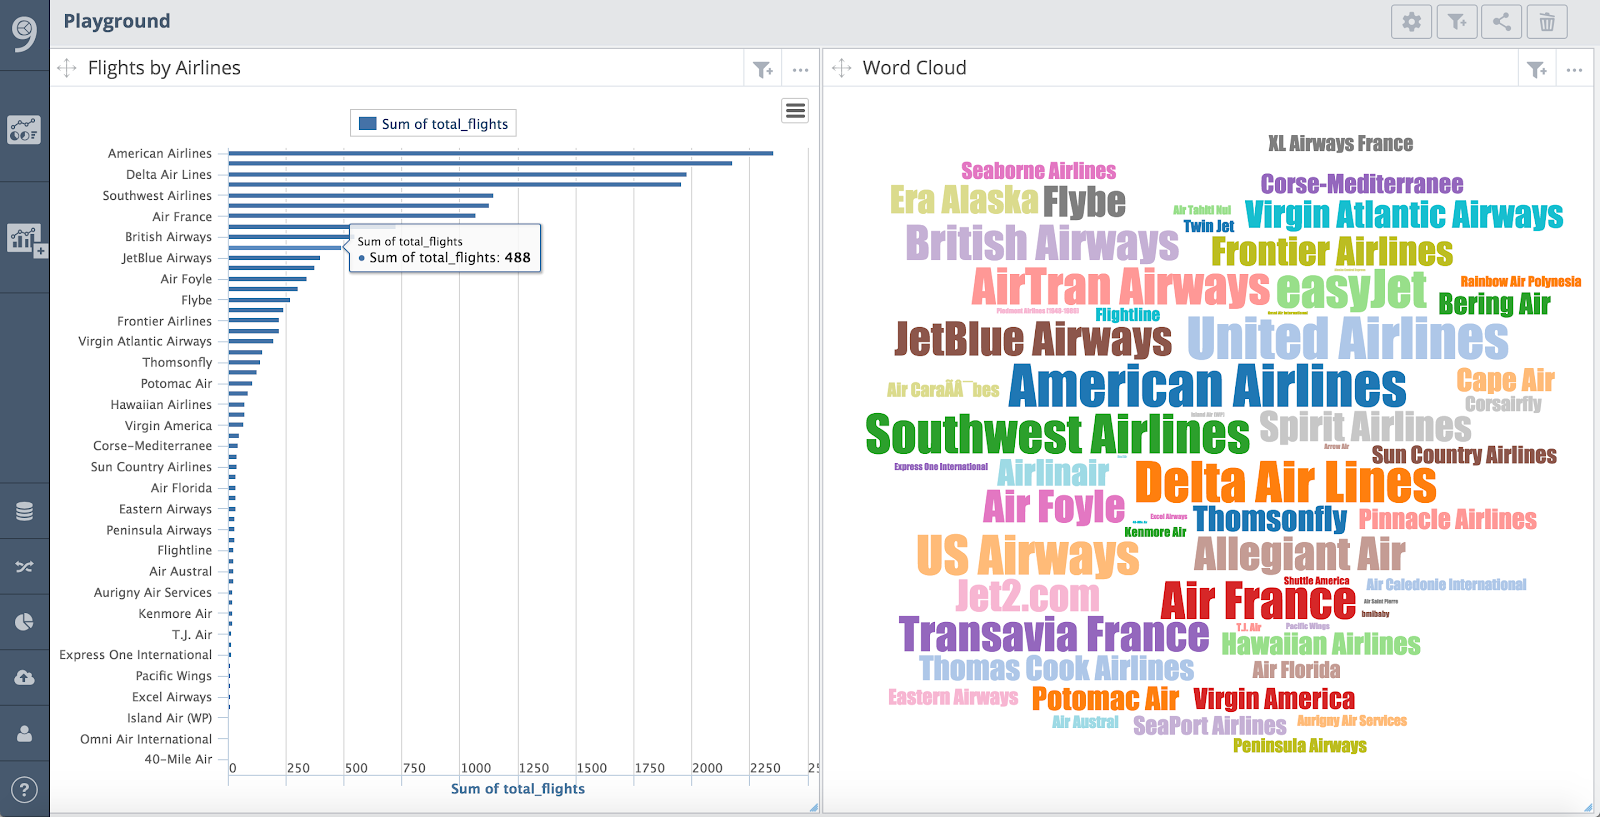Click the Southwest Airlines bar in the chart
Image resolution: width=1600 pixels, height=817 pixels.
pyautogui.click(x=361, y=195)
